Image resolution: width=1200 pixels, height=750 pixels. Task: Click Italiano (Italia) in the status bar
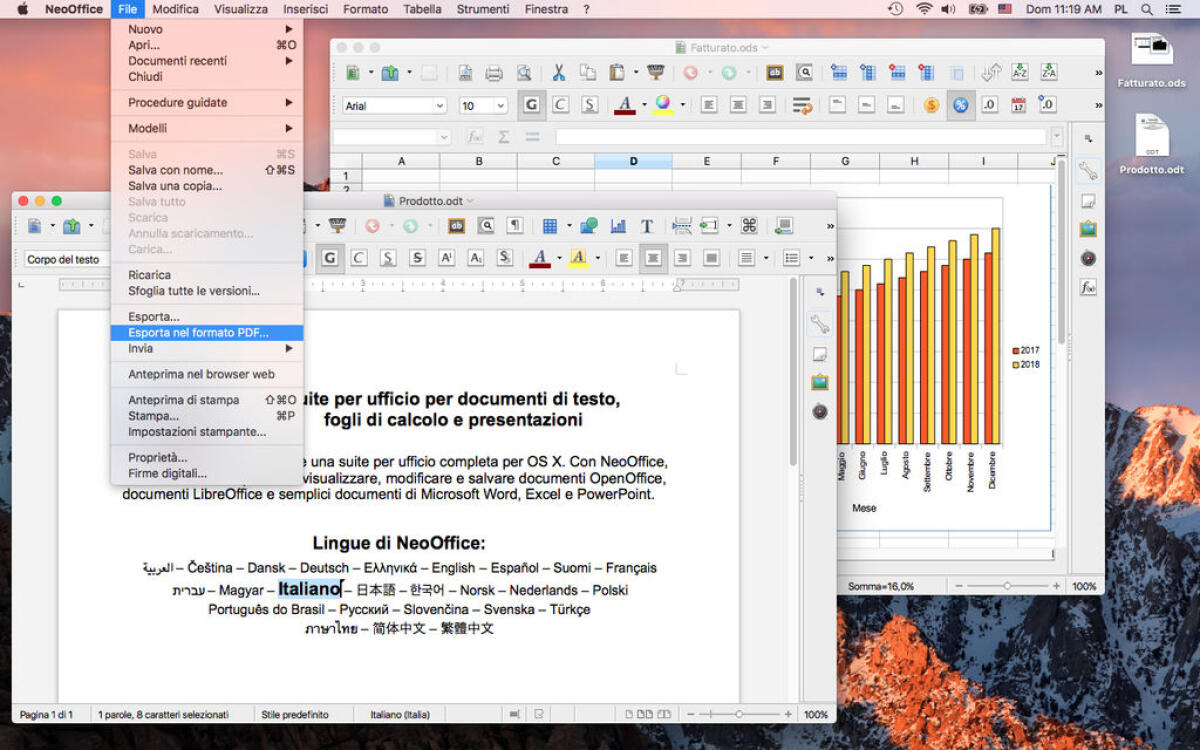[398, 714]
